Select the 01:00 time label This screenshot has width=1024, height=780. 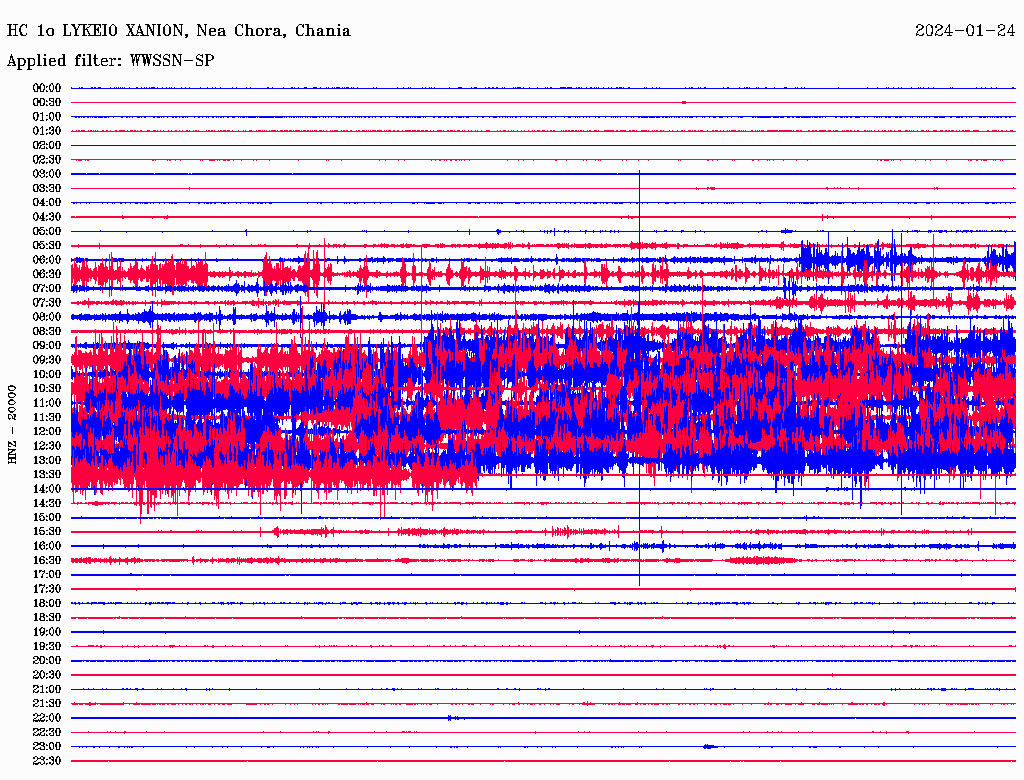click(47, 117)
